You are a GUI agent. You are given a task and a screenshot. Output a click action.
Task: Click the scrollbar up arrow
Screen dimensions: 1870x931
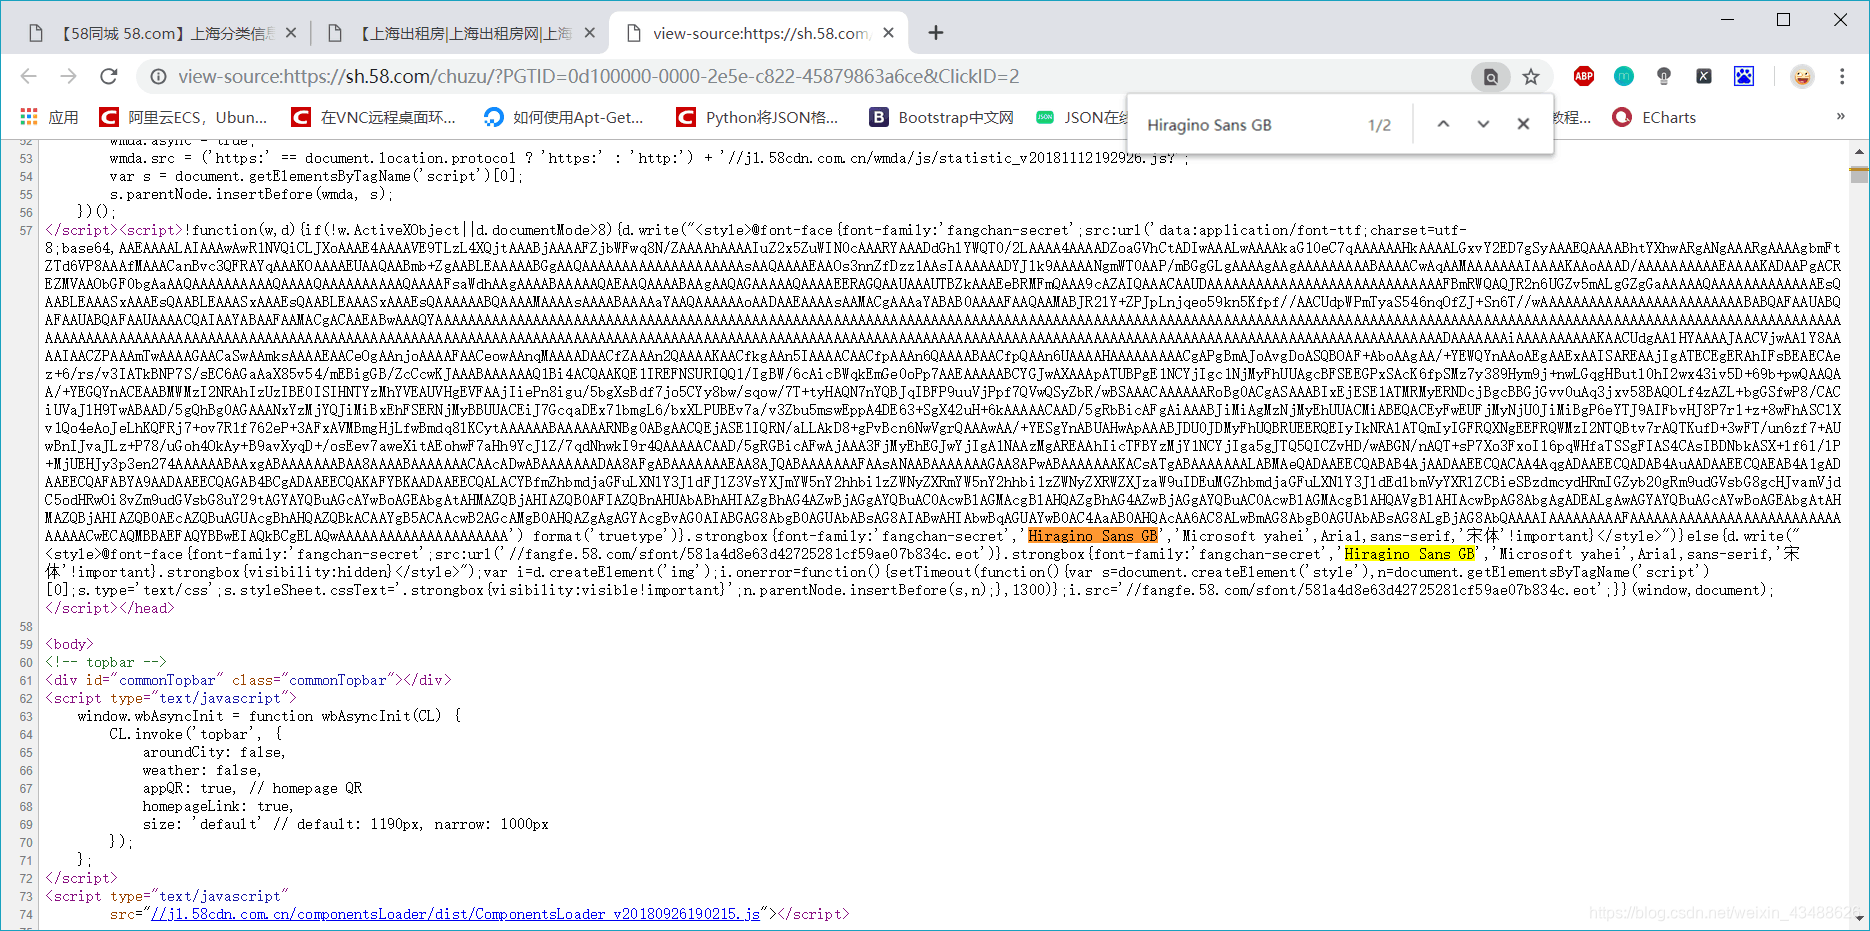coord(1859,152)
